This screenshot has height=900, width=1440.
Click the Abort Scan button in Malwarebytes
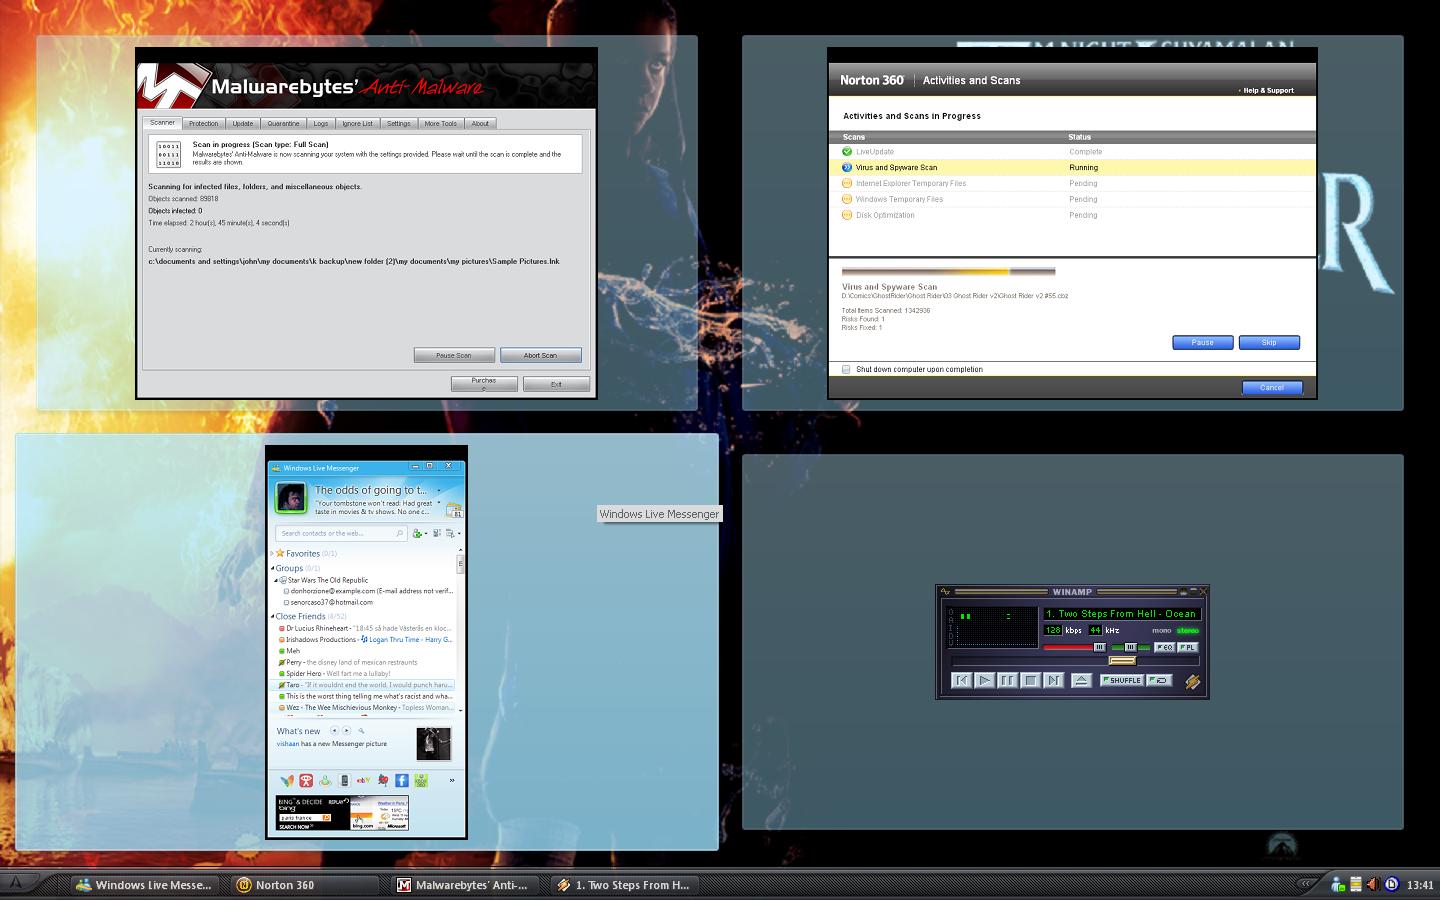point(540,355)
